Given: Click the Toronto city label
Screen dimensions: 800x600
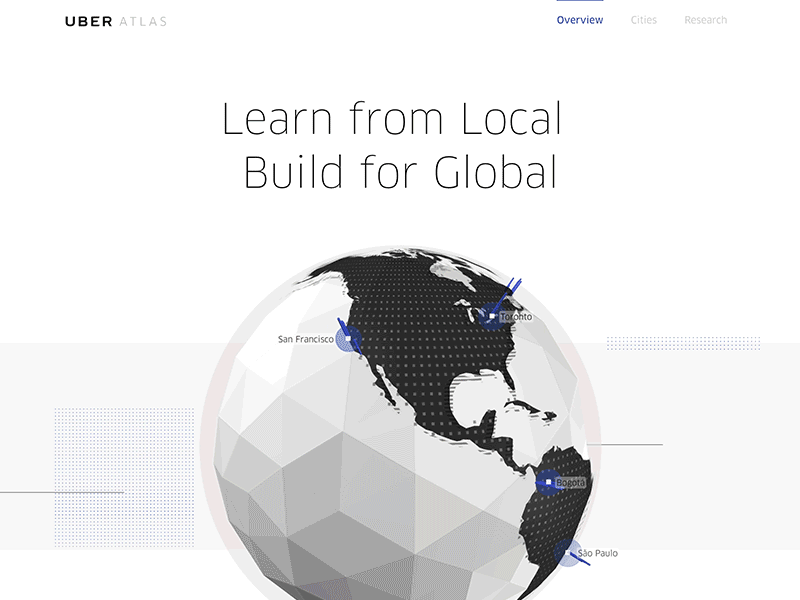Looking at the screenshot, I should point(515,315).
